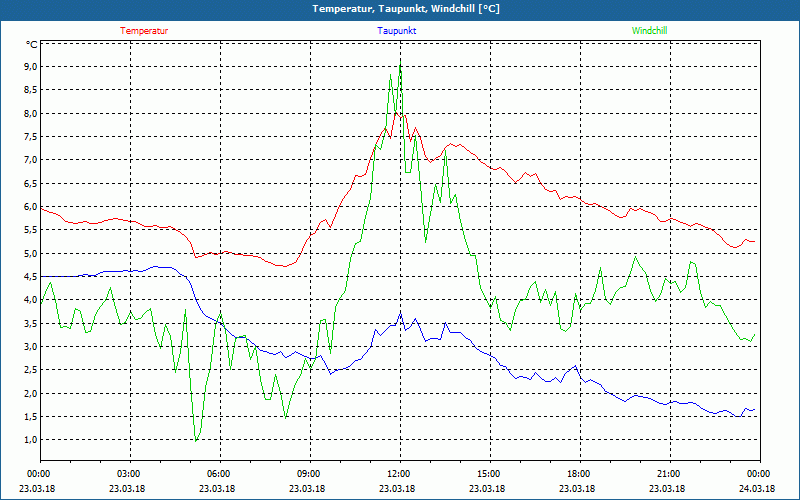Viewport: 800px width, 500px height.
Task: Click the 03:00 time axis label
Action: (129, 474)
